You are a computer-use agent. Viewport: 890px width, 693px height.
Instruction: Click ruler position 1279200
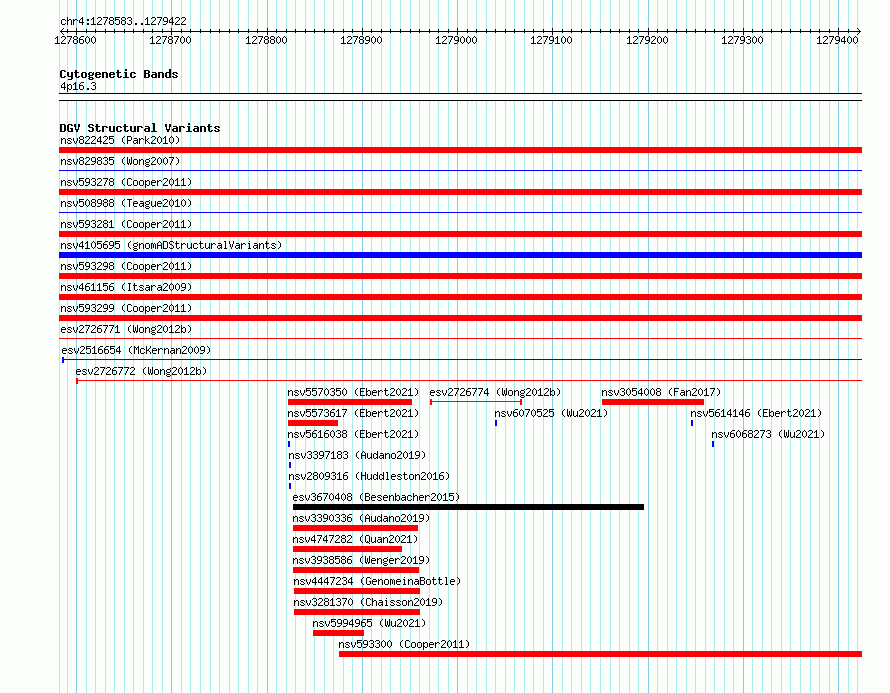(x=647, y=40)
